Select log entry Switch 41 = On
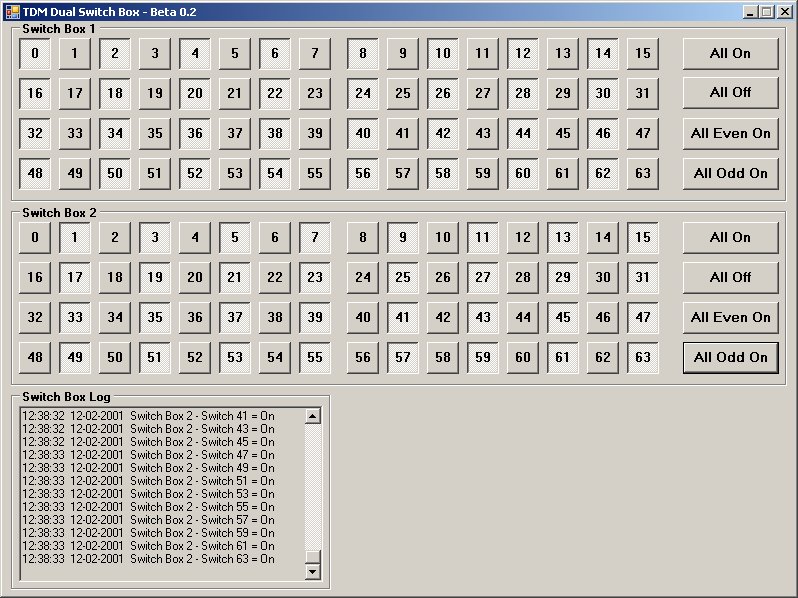 pos(148,416)
